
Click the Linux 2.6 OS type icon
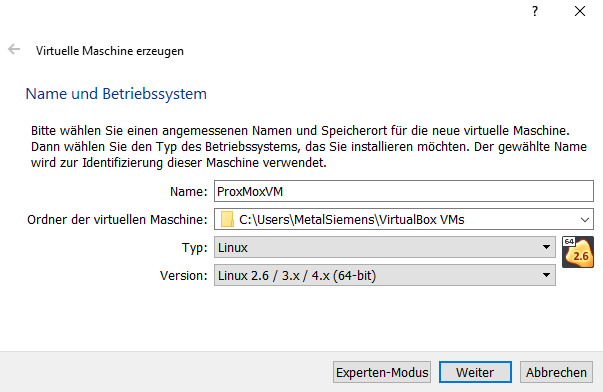click(x=578, y=252)
